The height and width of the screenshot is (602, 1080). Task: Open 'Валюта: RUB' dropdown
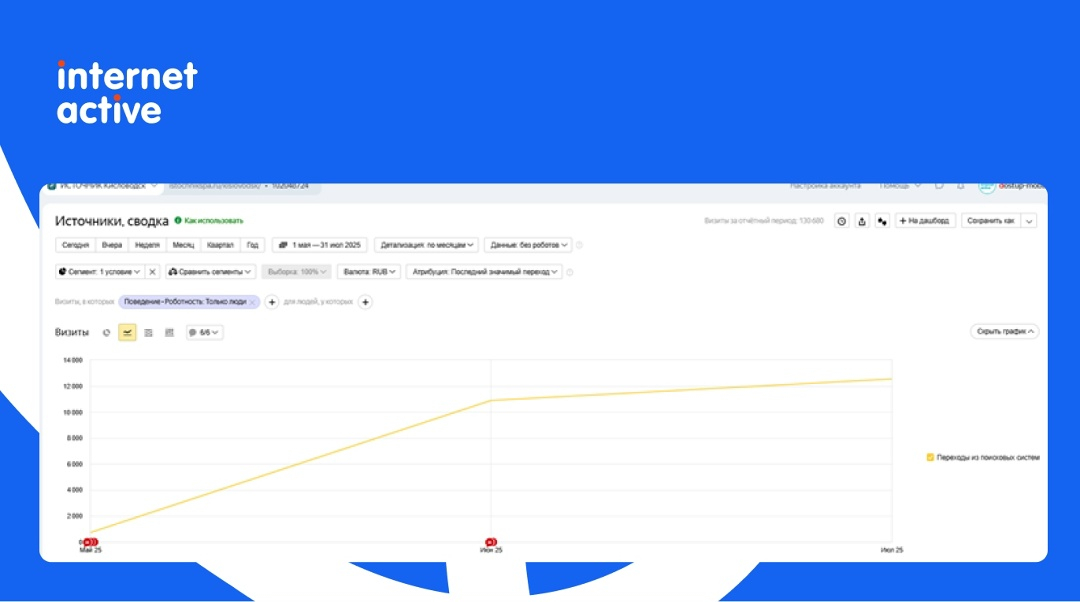369,272
